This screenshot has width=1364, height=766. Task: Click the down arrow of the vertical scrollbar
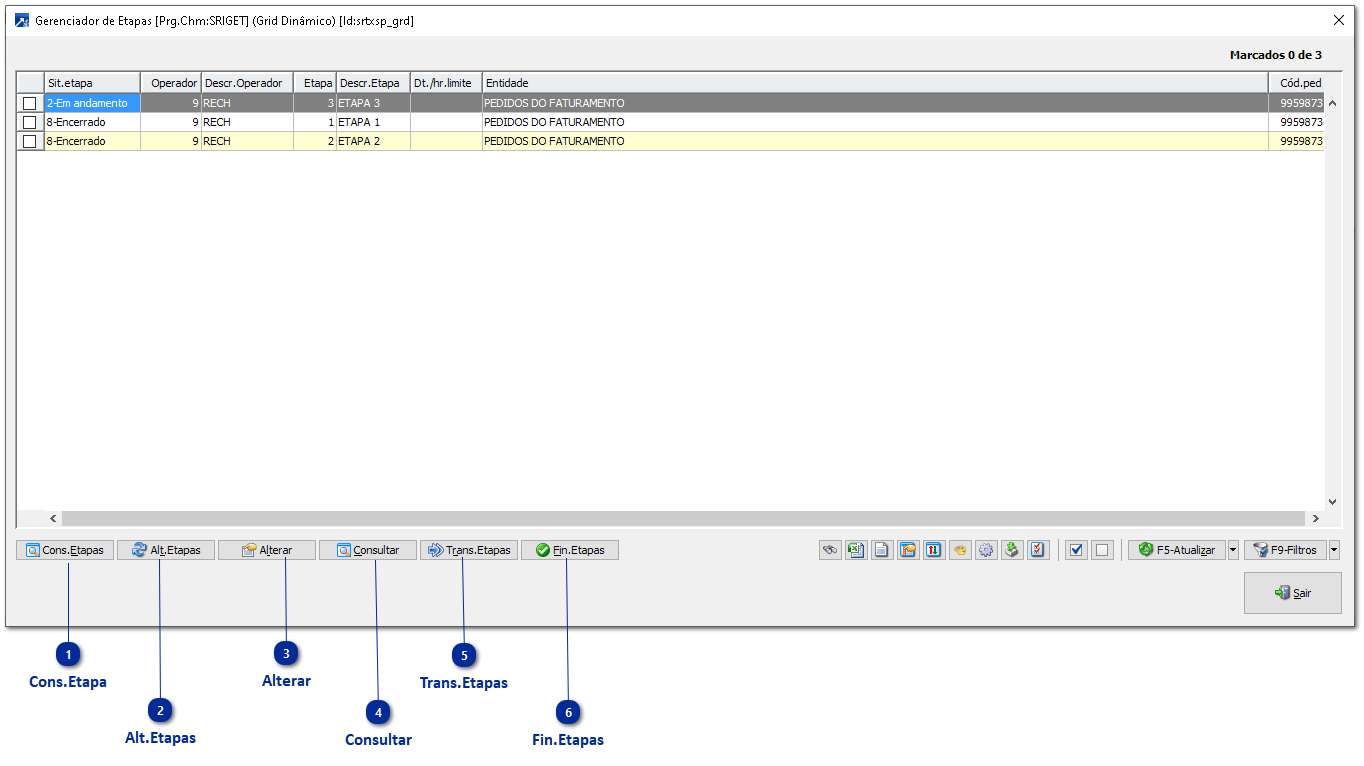(x=1332, y=502)
